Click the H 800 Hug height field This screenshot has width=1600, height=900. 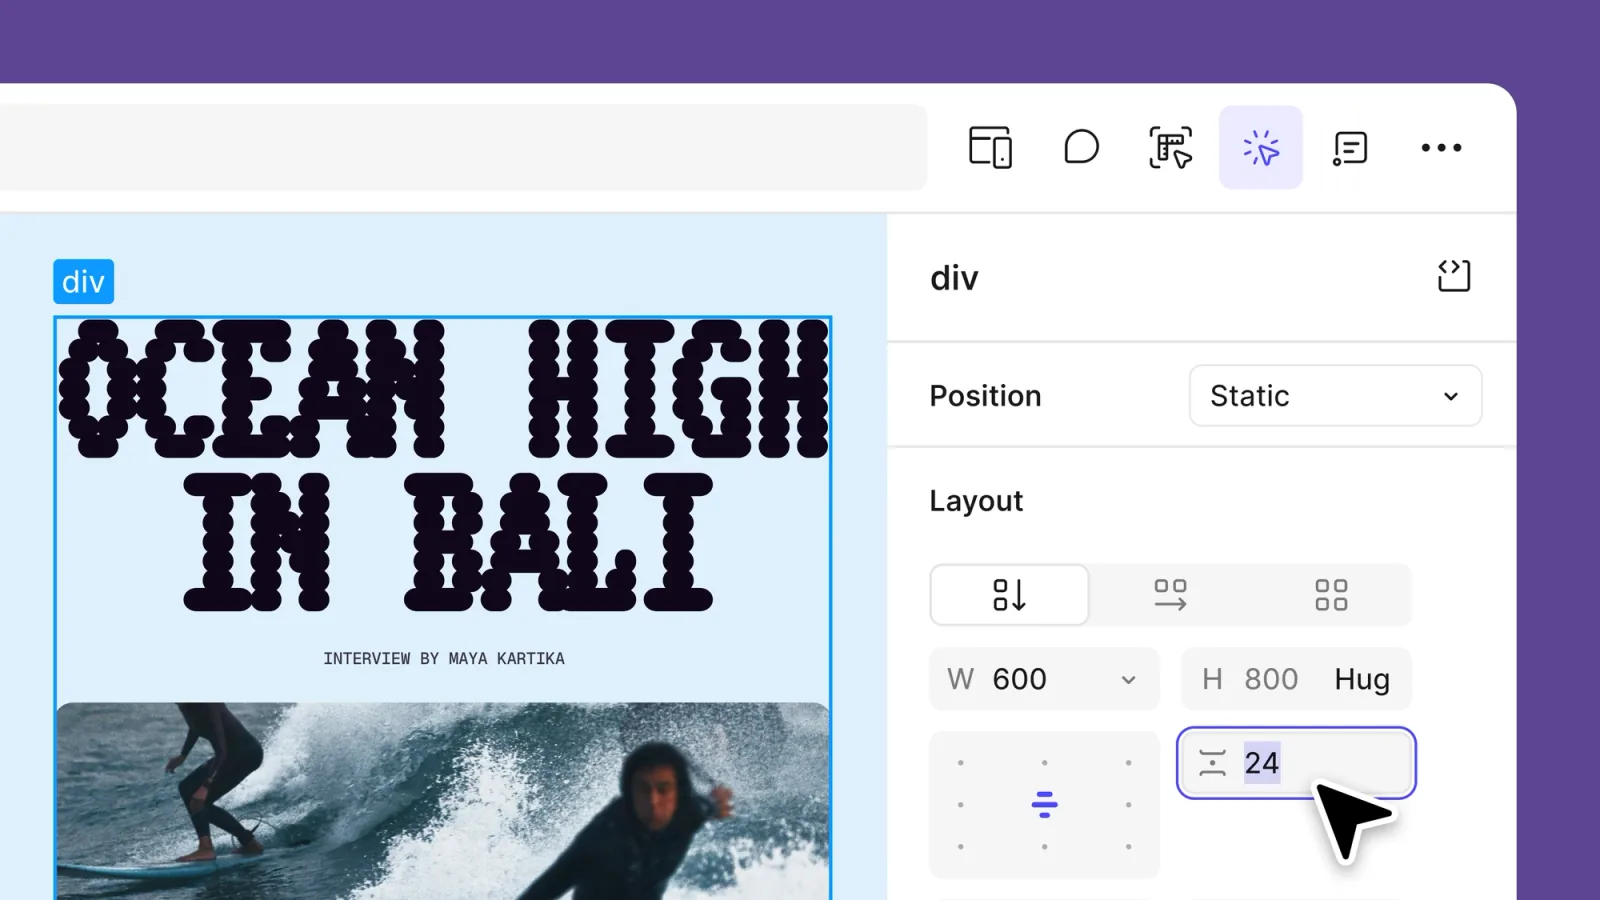1296,679
